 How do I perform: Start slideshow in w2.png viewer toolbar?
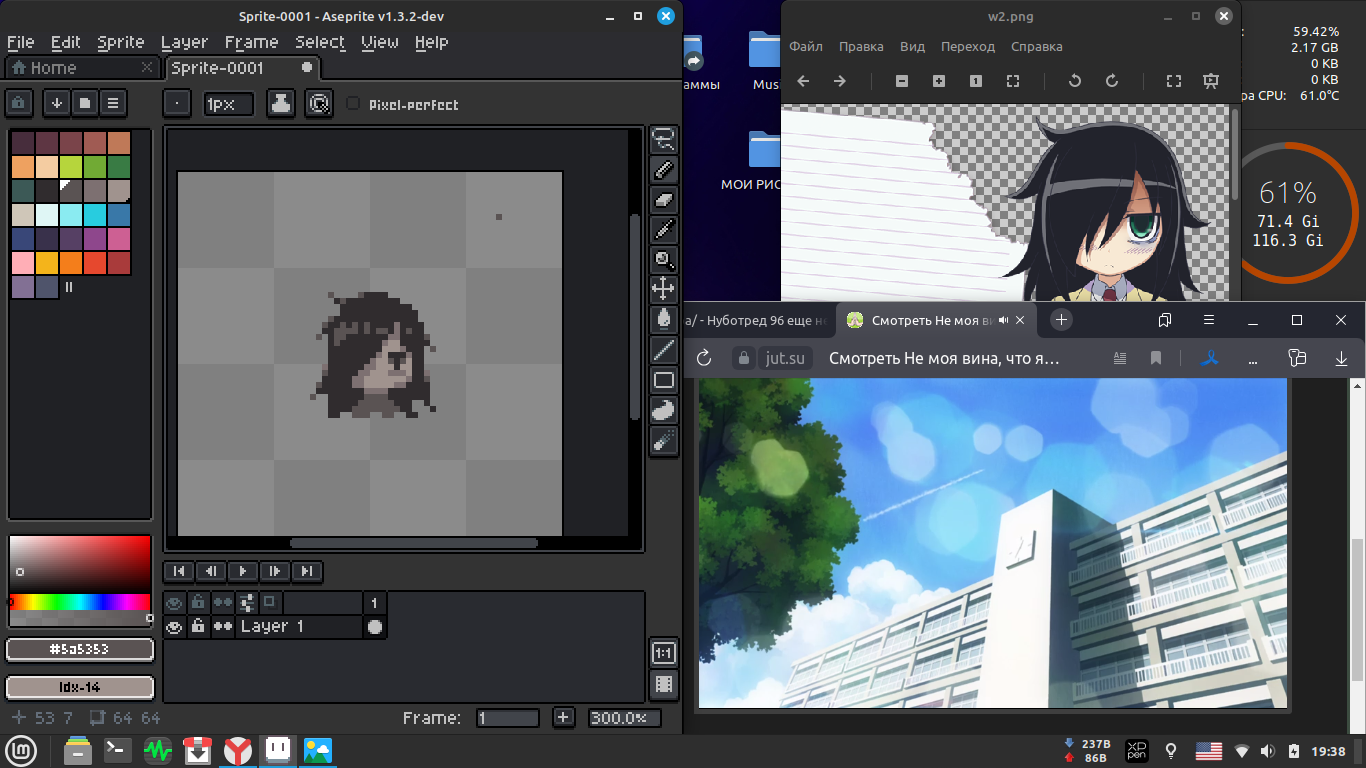(x=1211, y=81)
